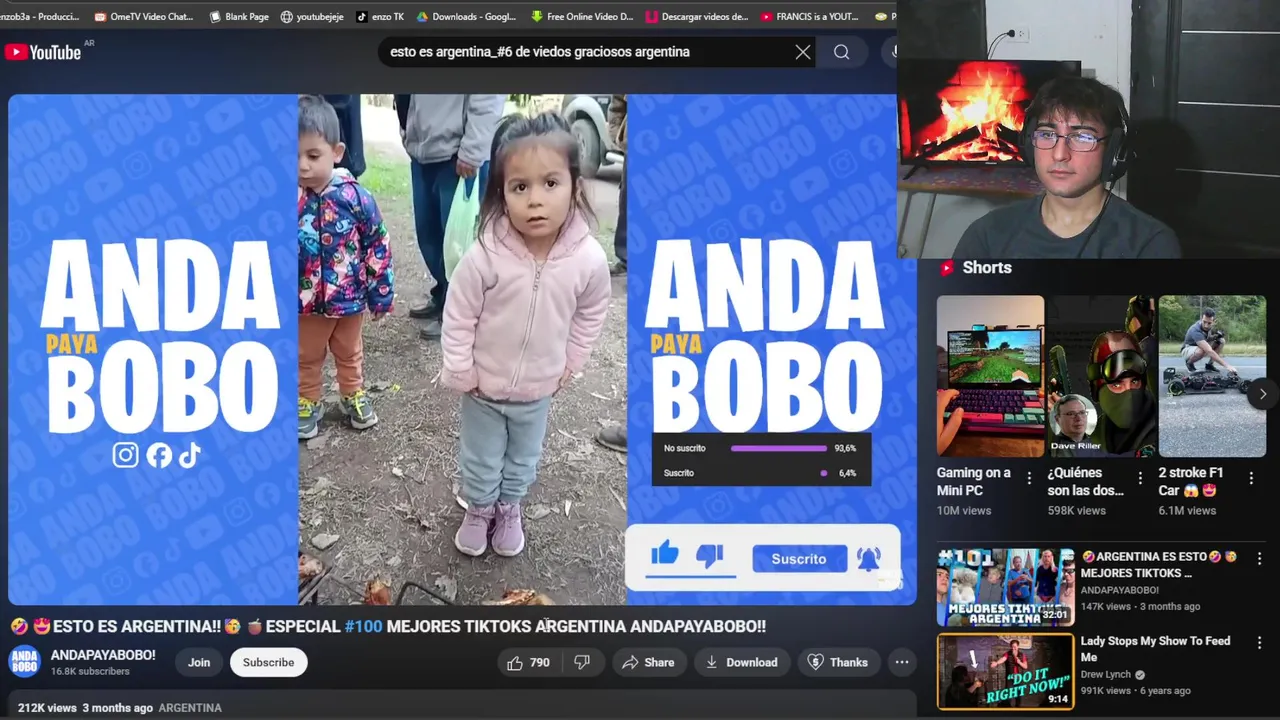Open 'ARGENTINA ES ESTO' recommended video thumbnail
The height and width of the screenshot is (720, 1280).
click(x=1005, y=586)
